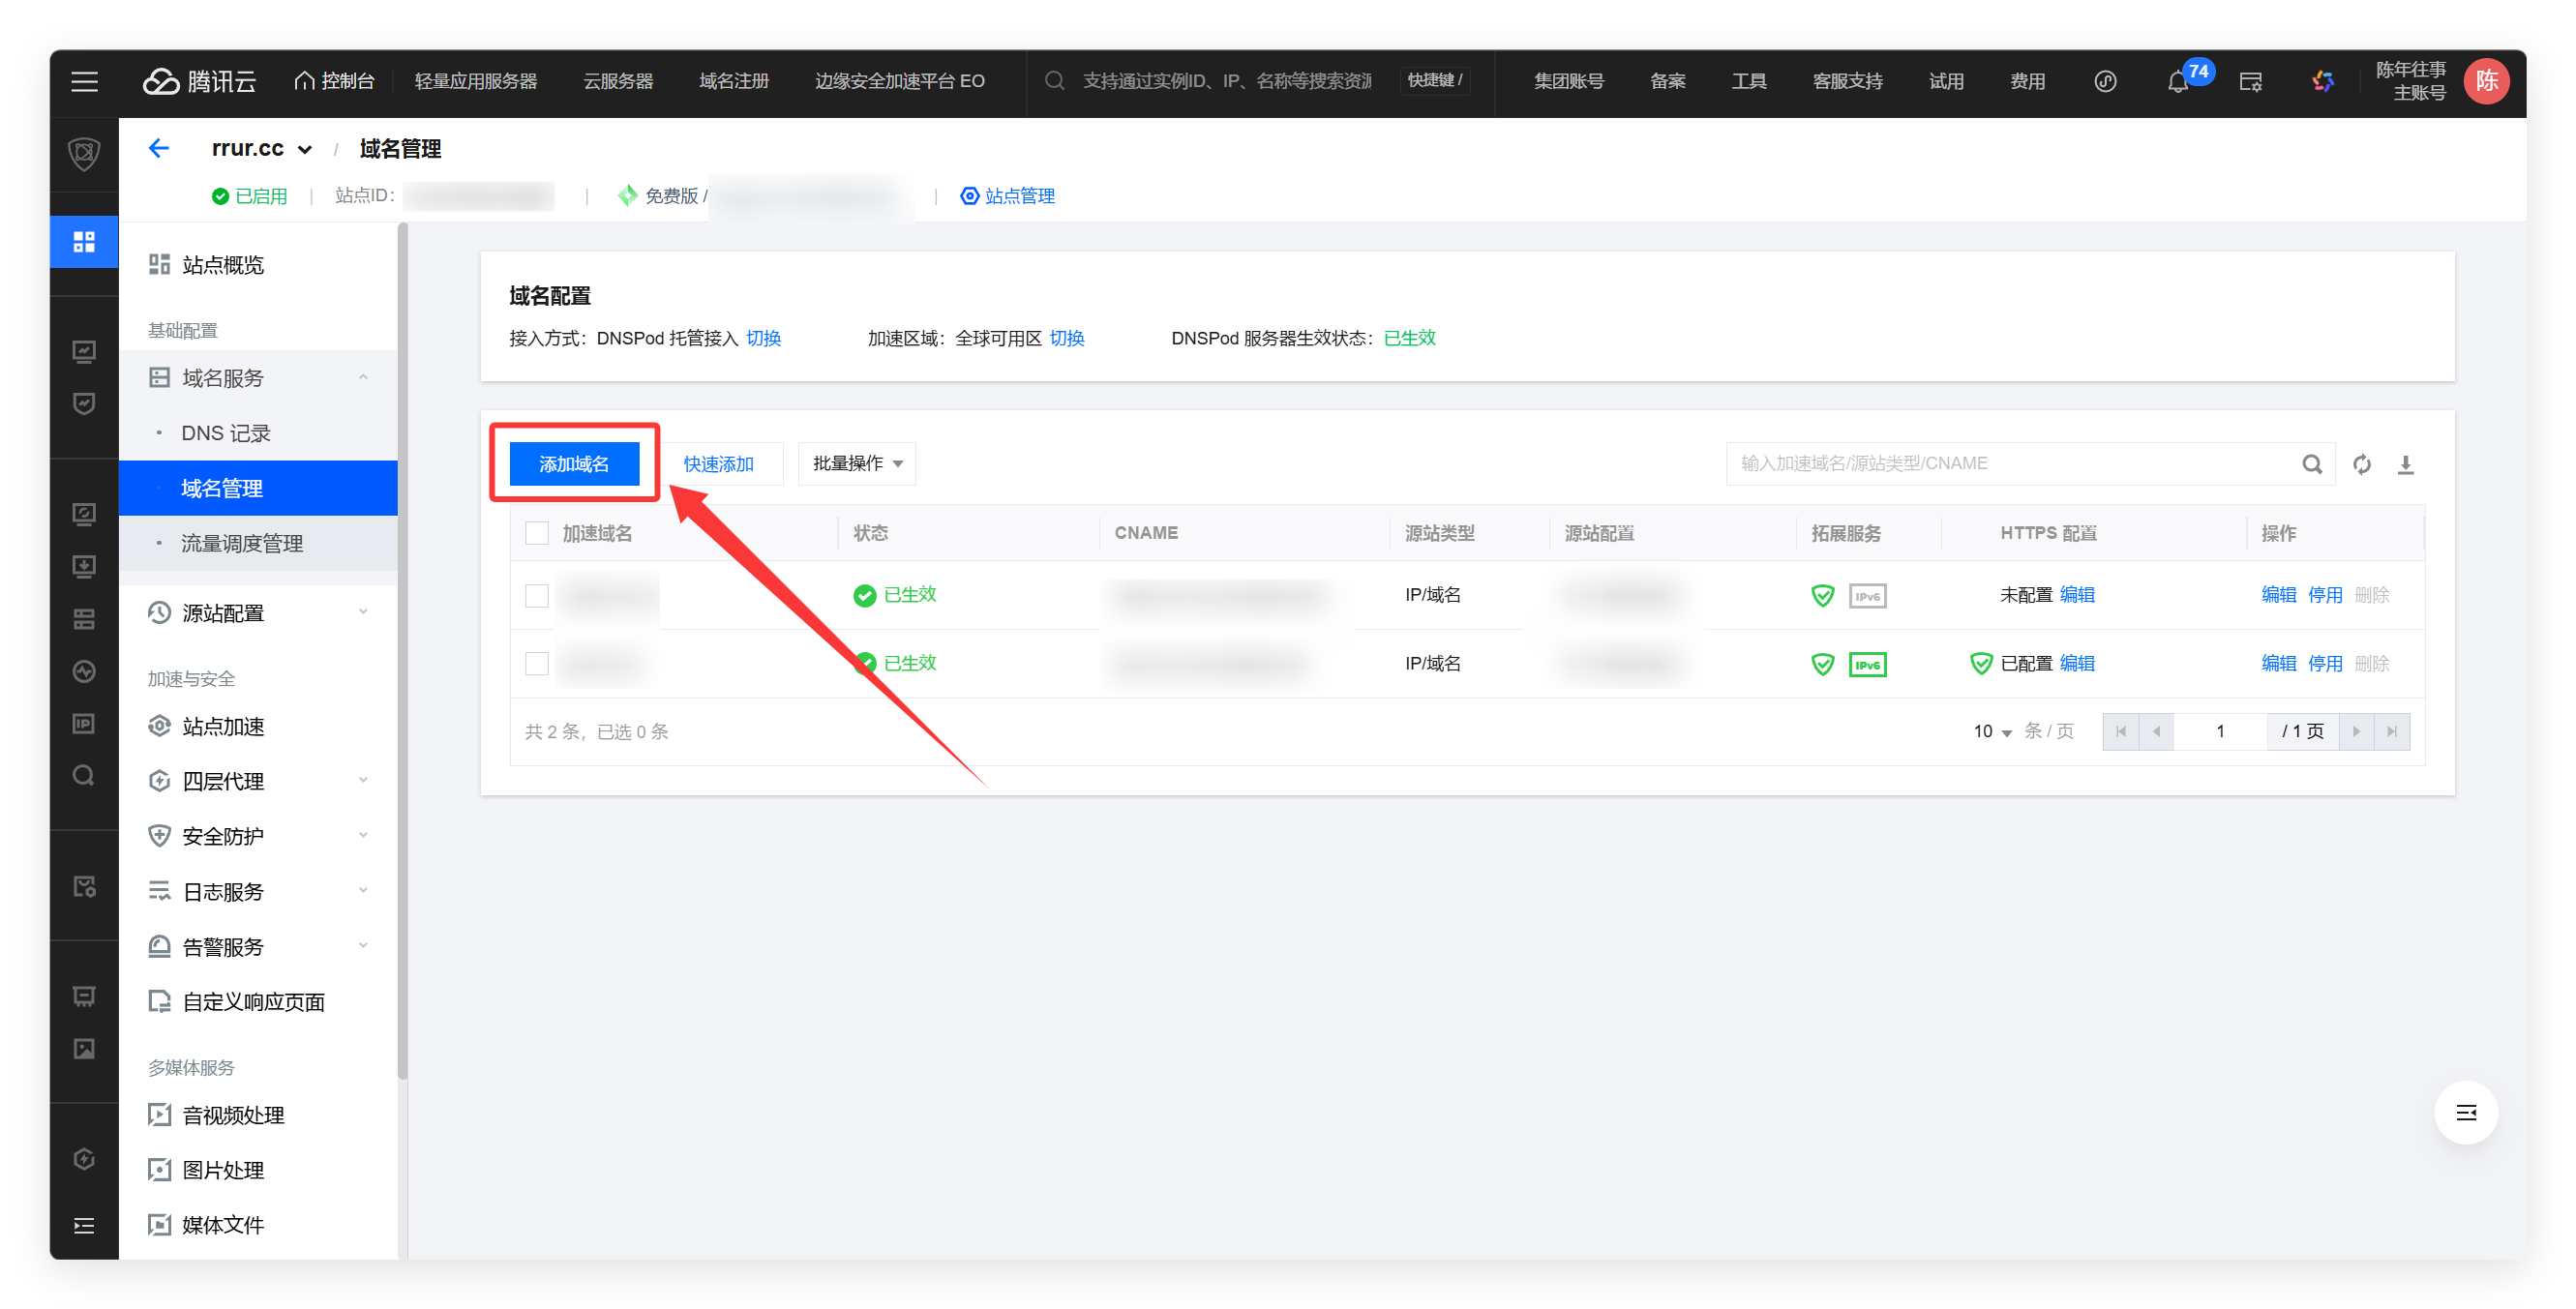Viewport: 2576px width, 1309px height.
Task: Click the IPv6 icon in the first row
Action: [x=1867, y=596]
